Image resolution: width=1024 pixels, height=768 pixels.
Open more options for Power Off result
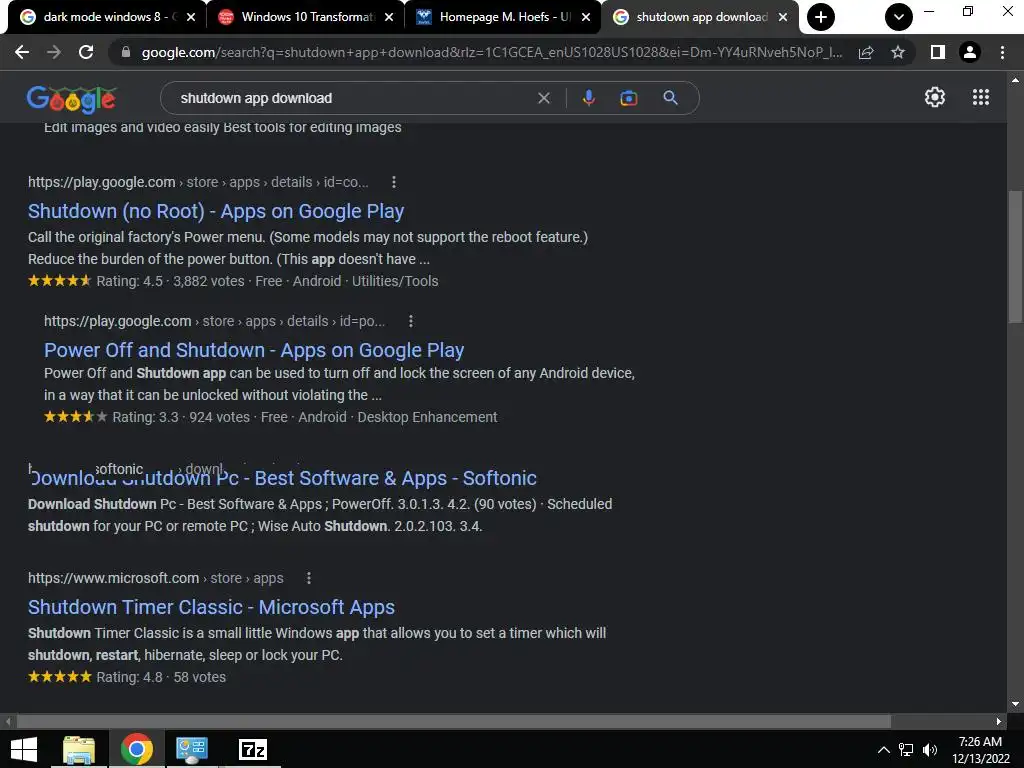[x=410, y=321]
